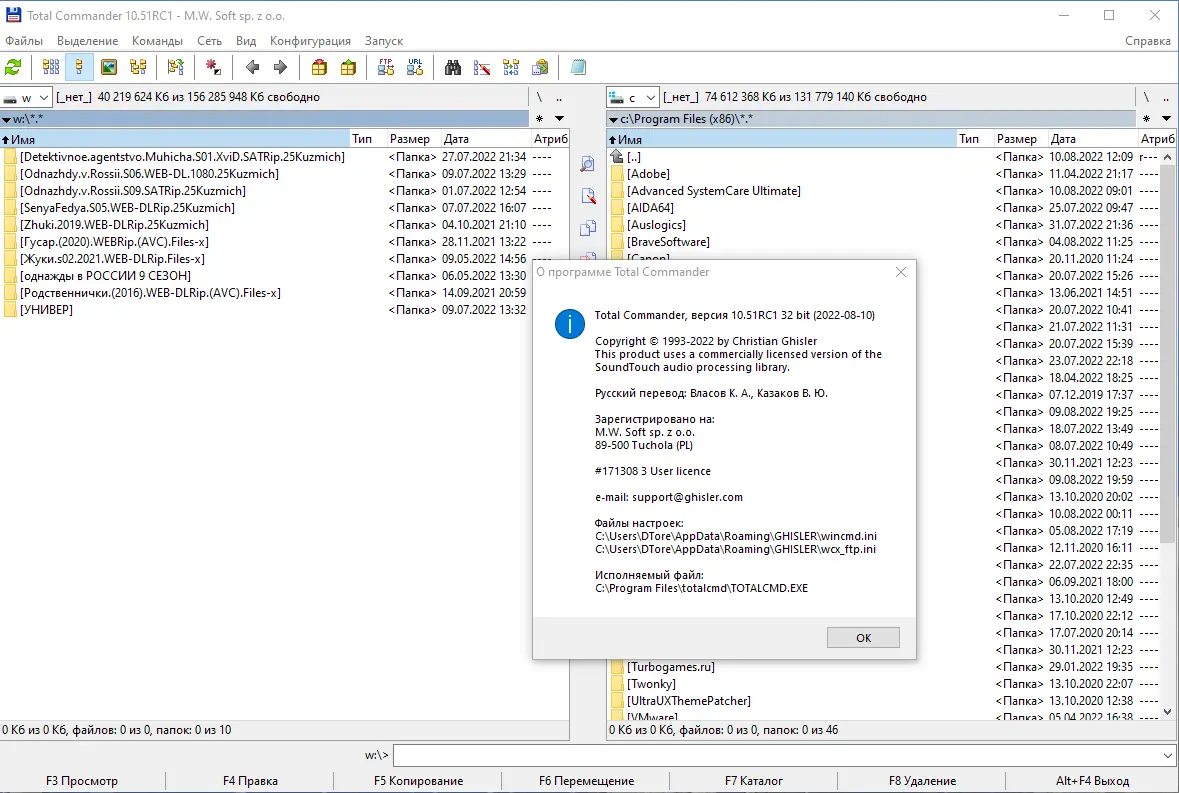Open the multi-rename tool icon
The image size is (1179, 793).
pyautogui.click(x=482, y=68)
